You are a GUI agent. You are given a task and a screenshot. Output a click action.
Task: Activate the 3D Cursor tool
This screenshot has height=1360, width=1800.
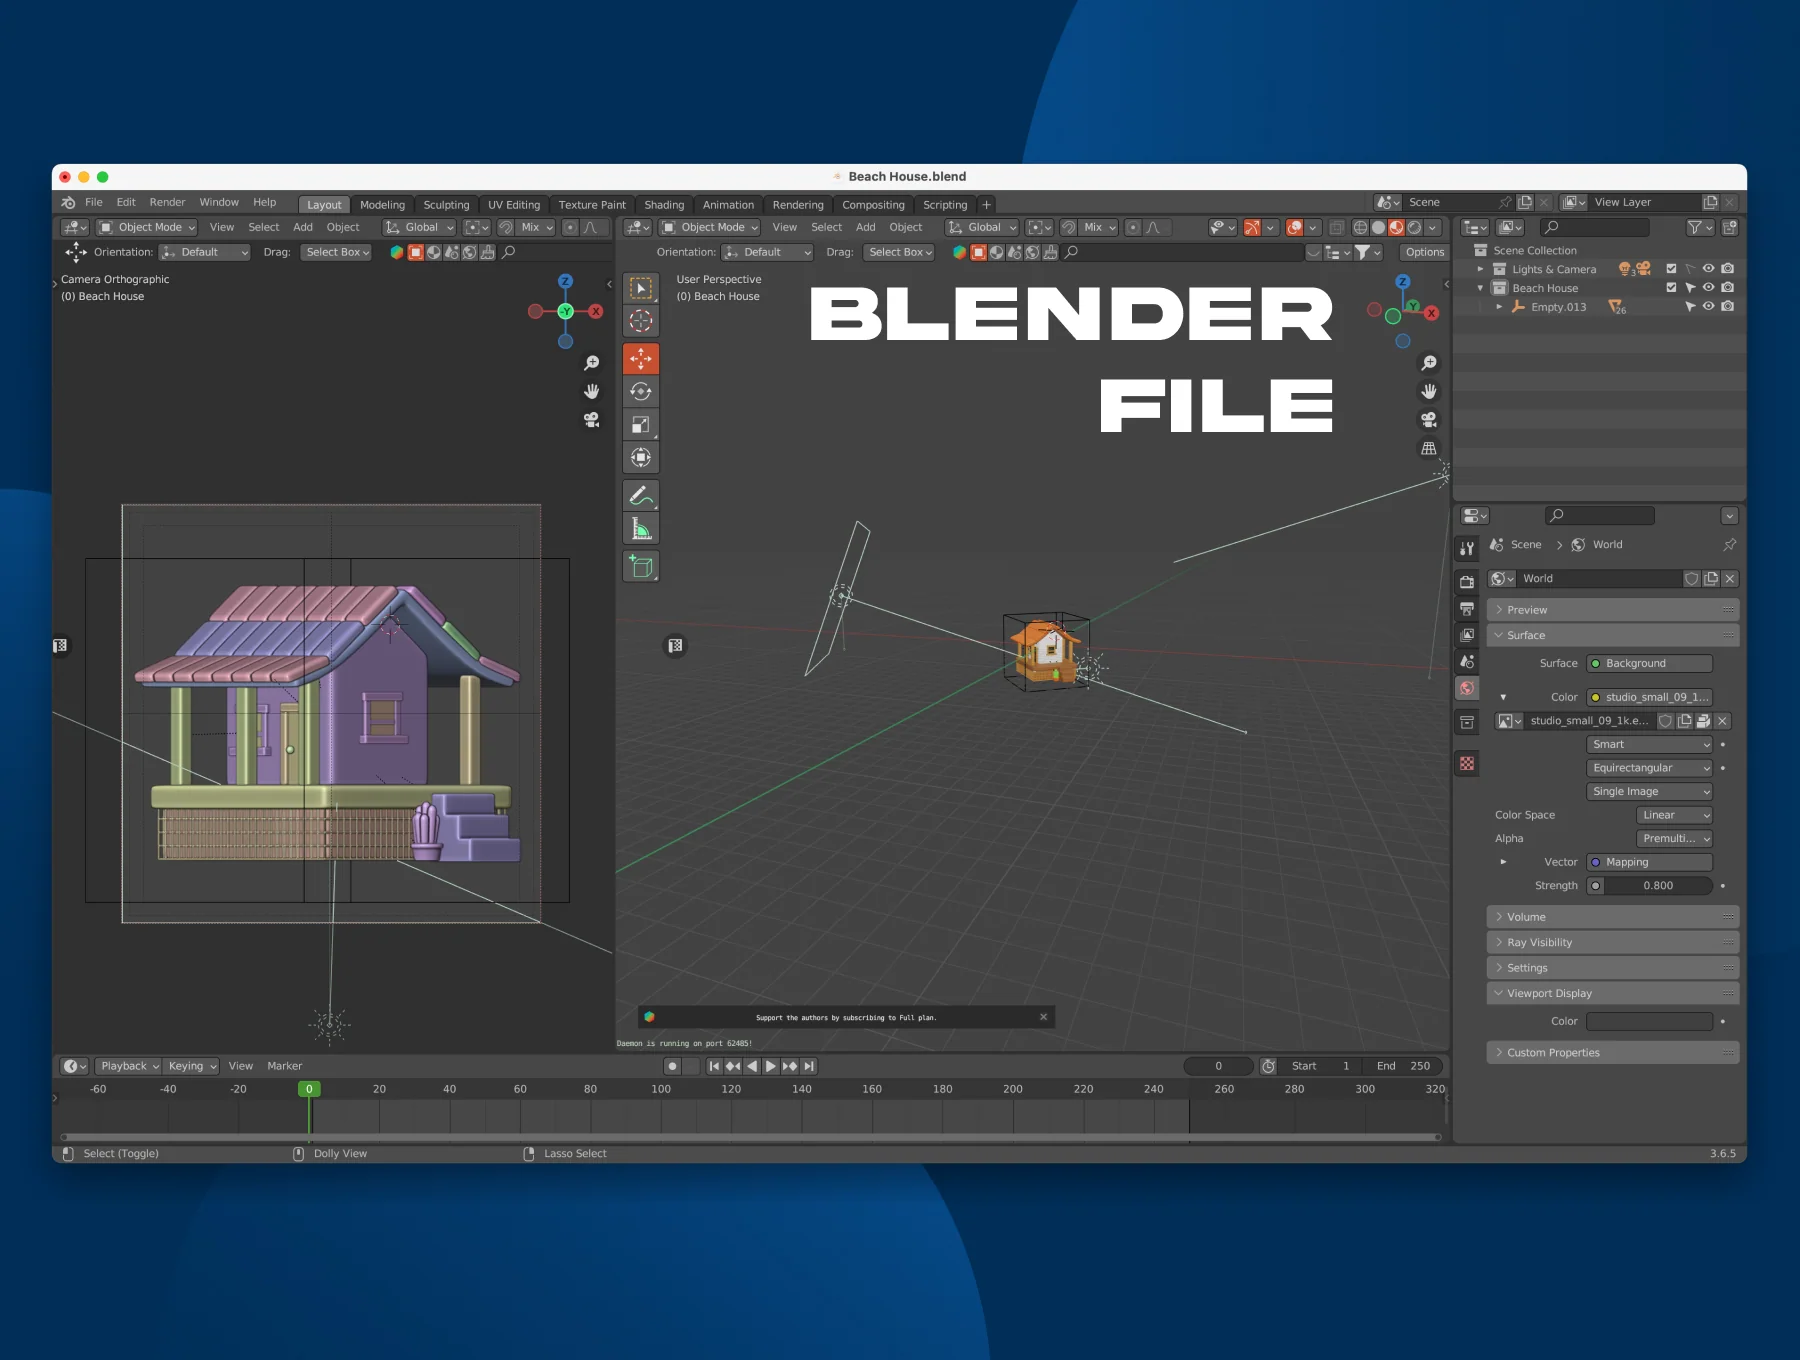(x=641, y=321)
